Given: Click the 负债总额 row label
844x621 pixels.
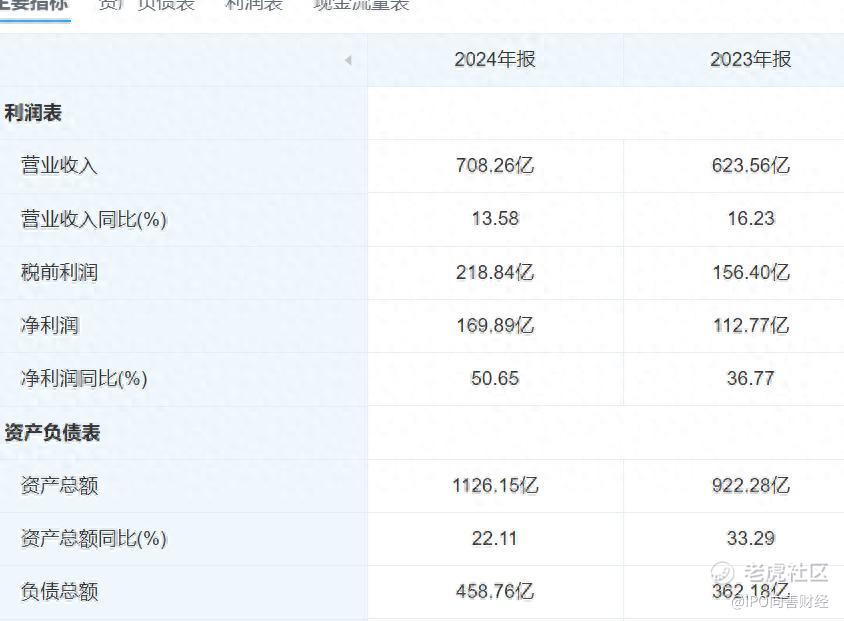Looking at the screenshot, I should pyautogui.click(x=59, y=591).
